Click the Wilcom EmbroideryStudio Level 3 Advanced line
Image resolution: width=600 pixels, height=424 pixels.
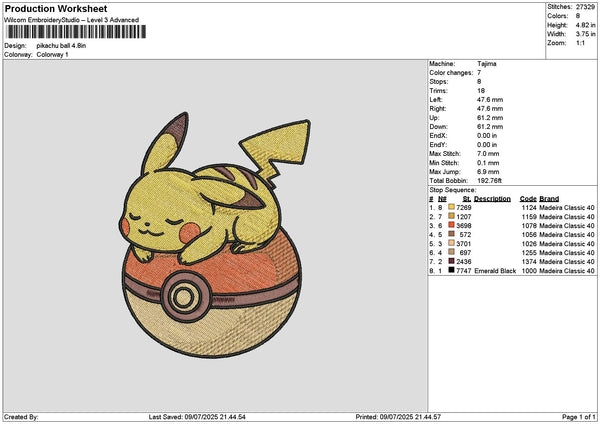click(72, 20)
